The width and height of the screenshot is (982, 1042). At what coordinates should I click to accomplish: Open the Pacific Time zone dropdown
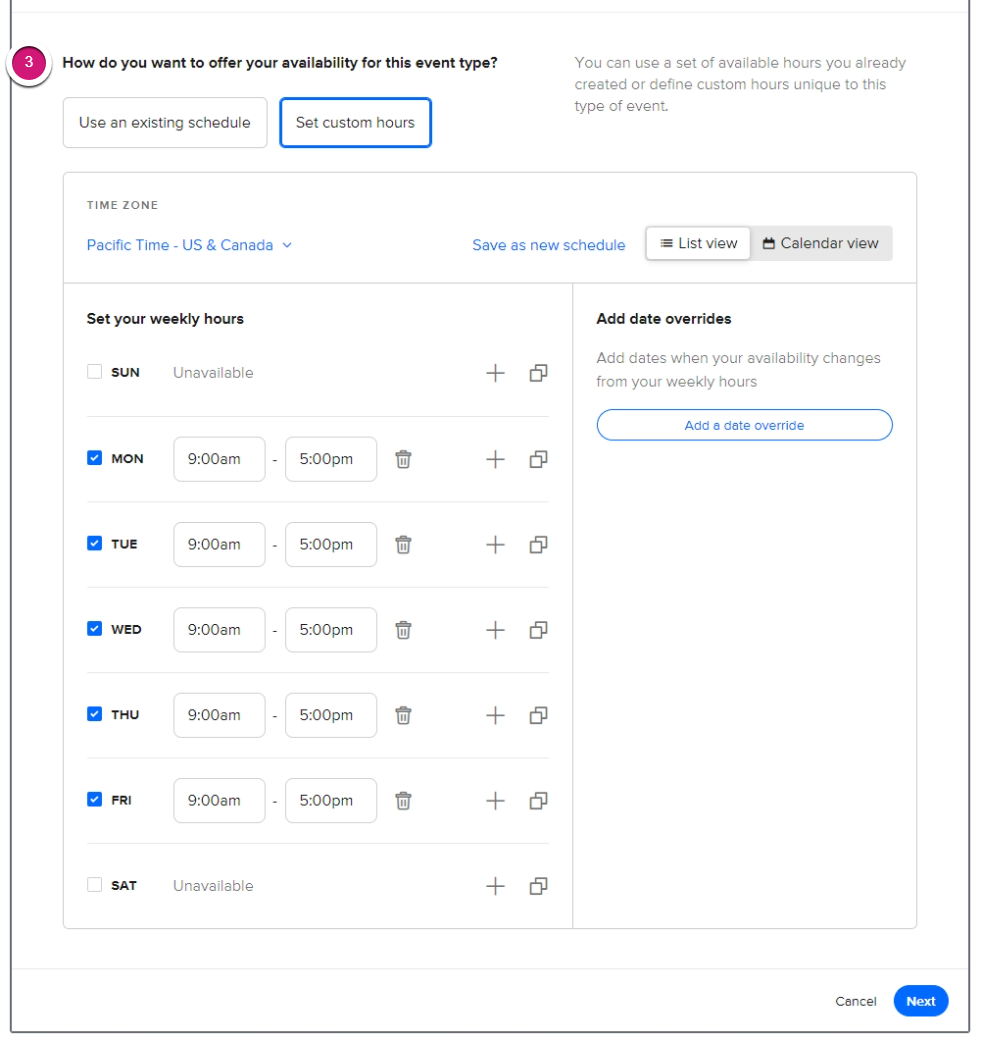click(x=189, y=245)
